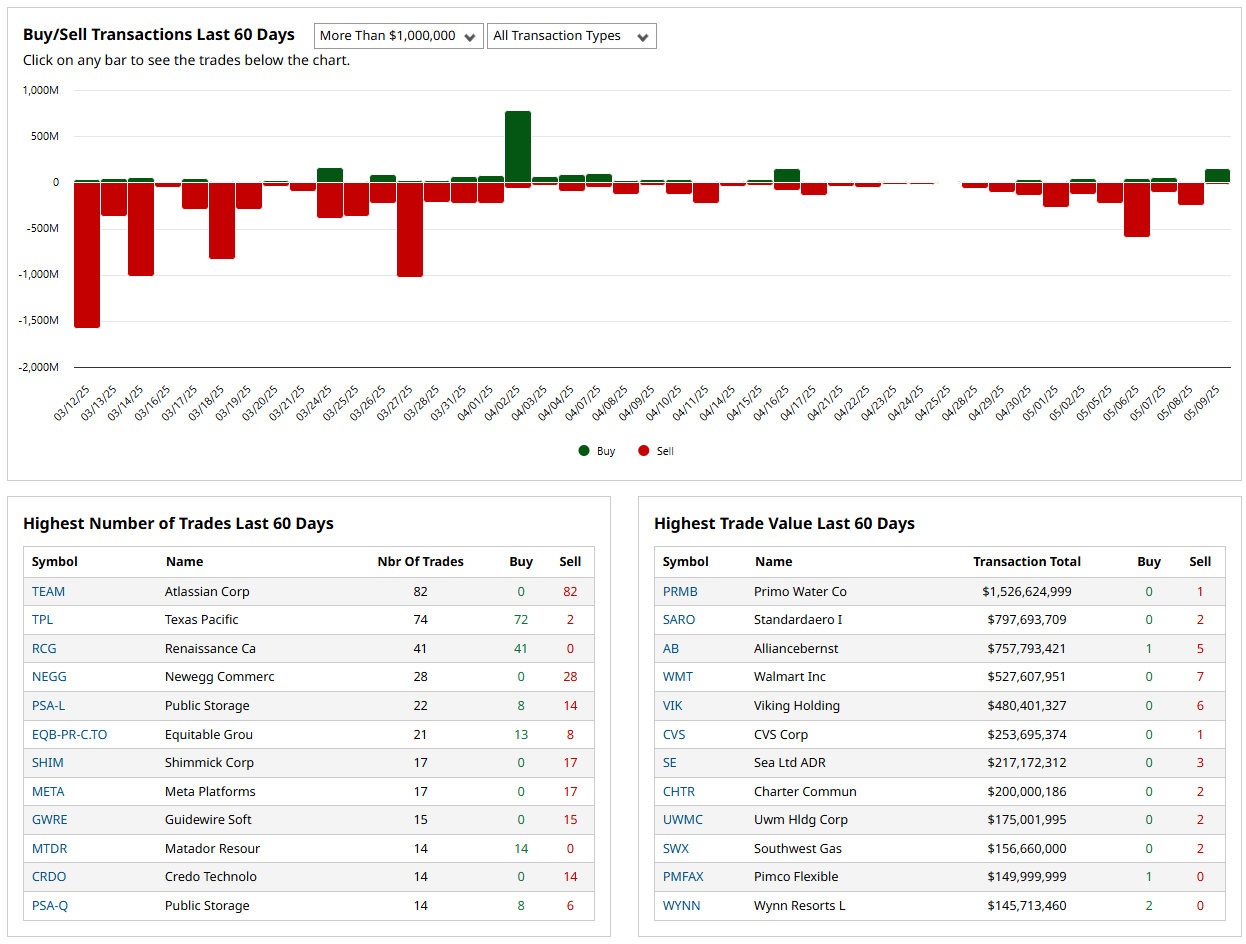
Task: Click the 'Charter Commun' name cell
Action: coord(805,791)
